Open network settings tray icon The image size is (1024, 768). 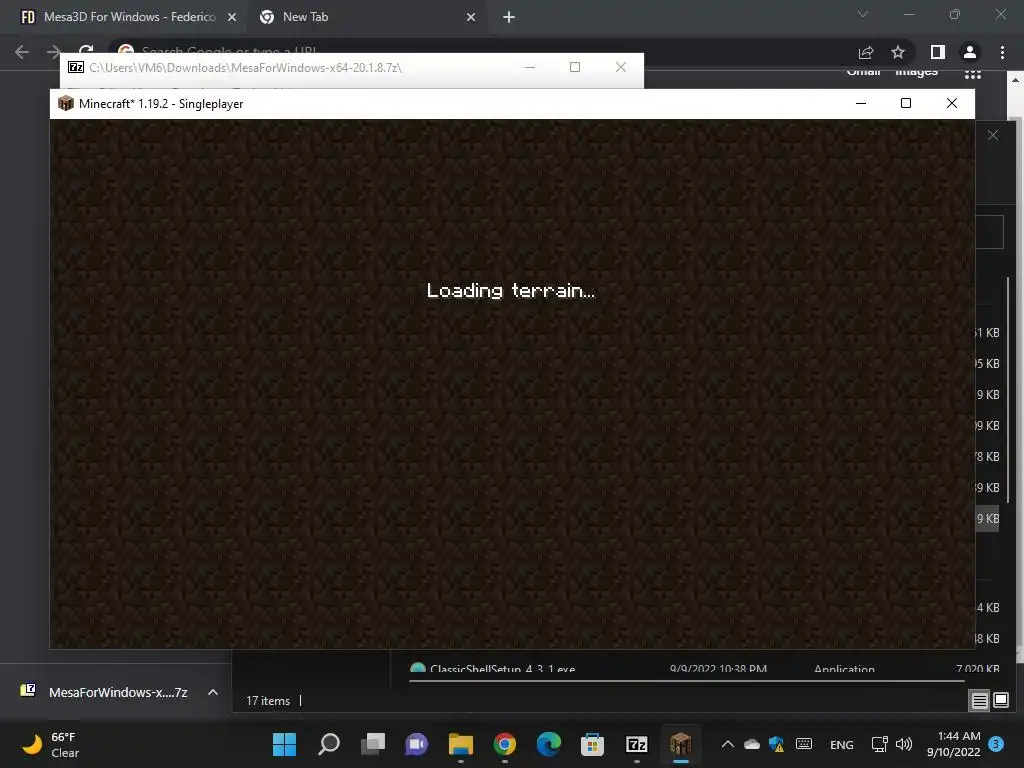[880, 744]
